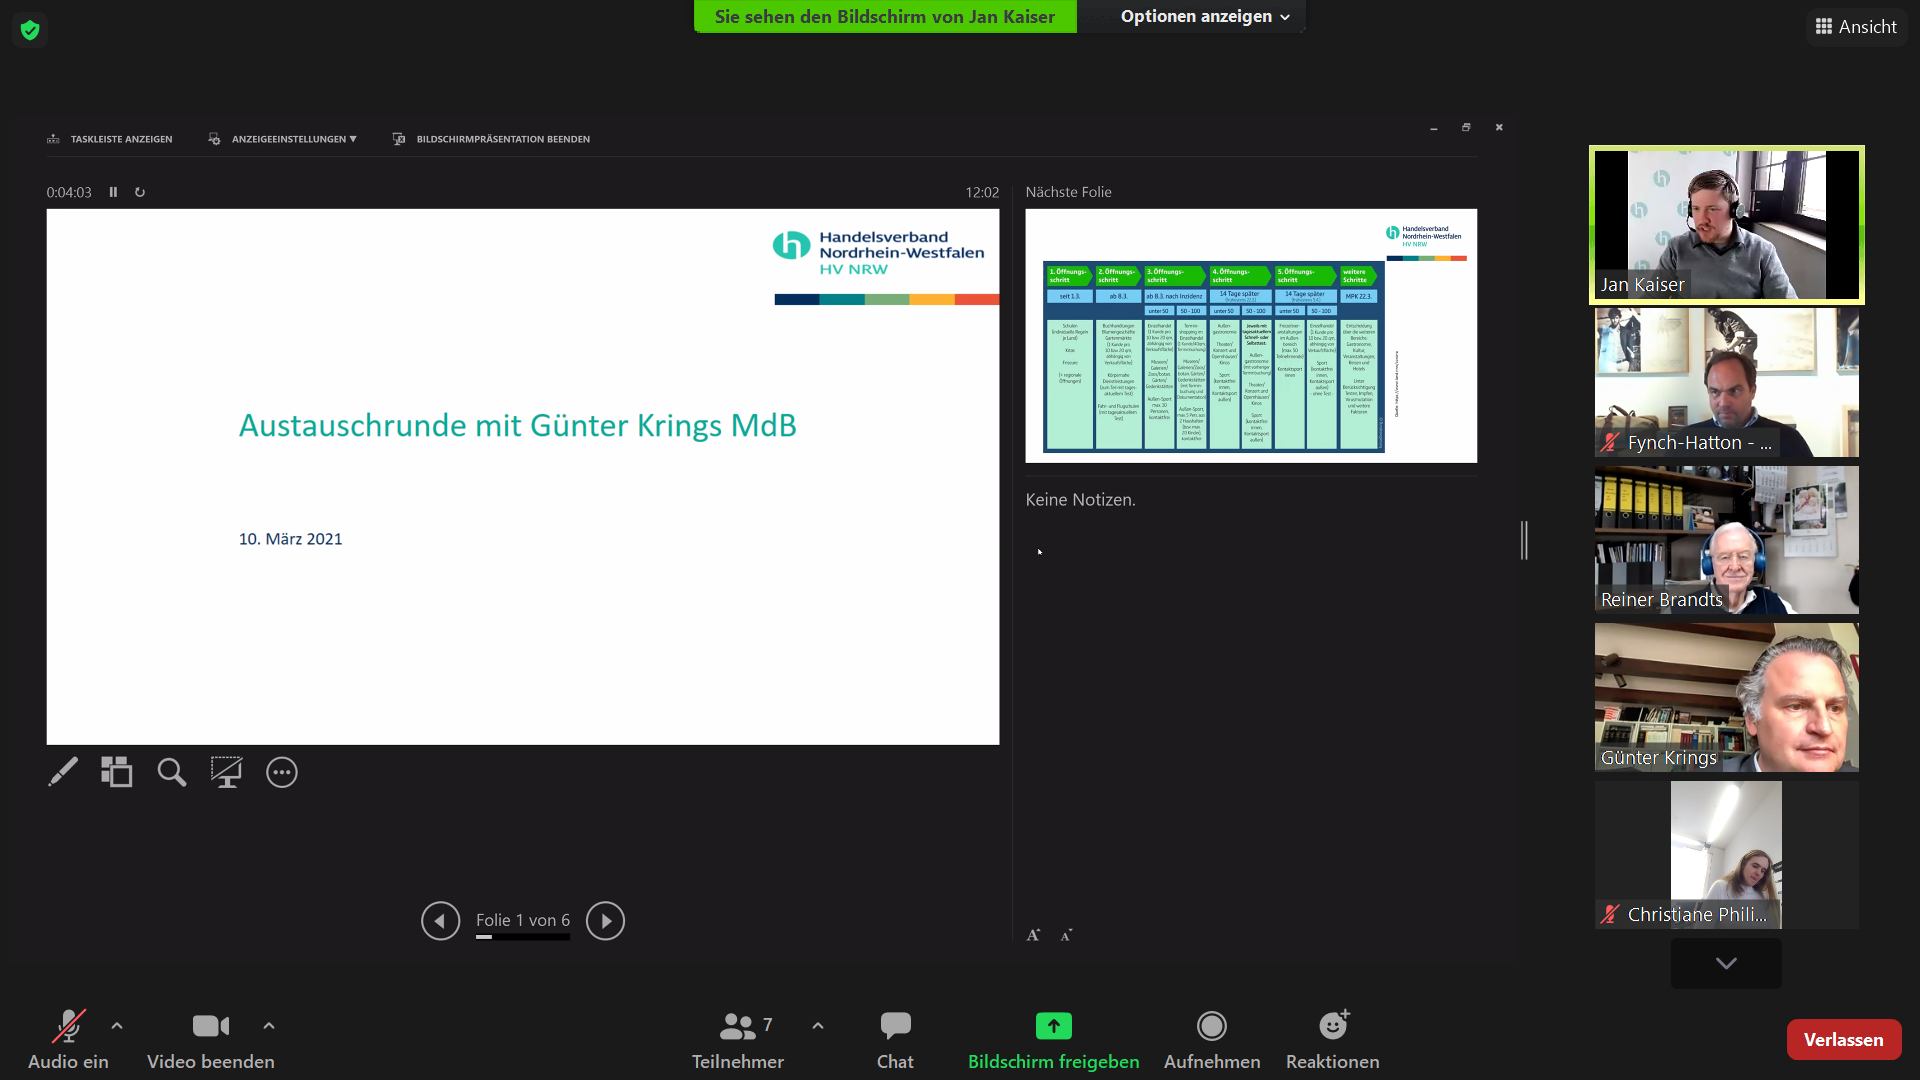
Task: Open more slide show options ellipsis
Action: [282, 772]
